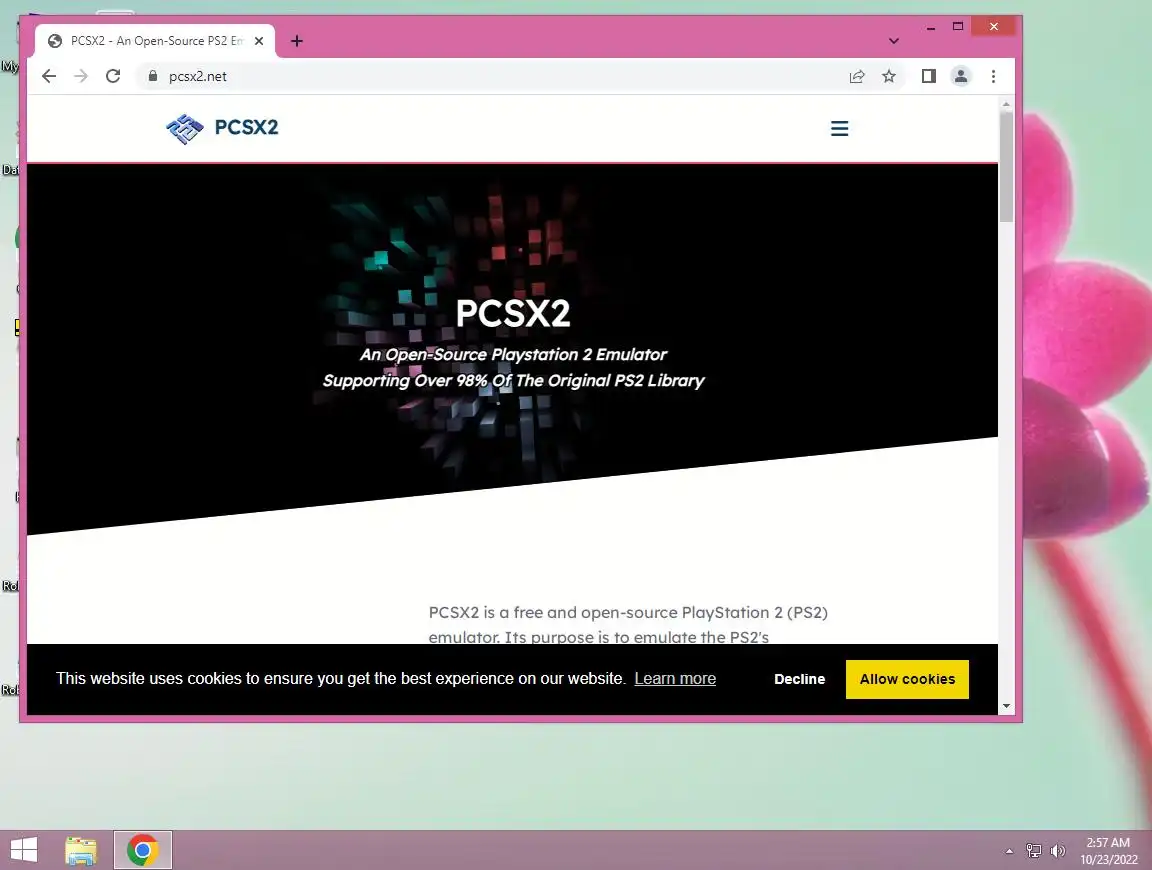
Task: Click the Chrome taskbar icon
Action: tap(143, 850)
